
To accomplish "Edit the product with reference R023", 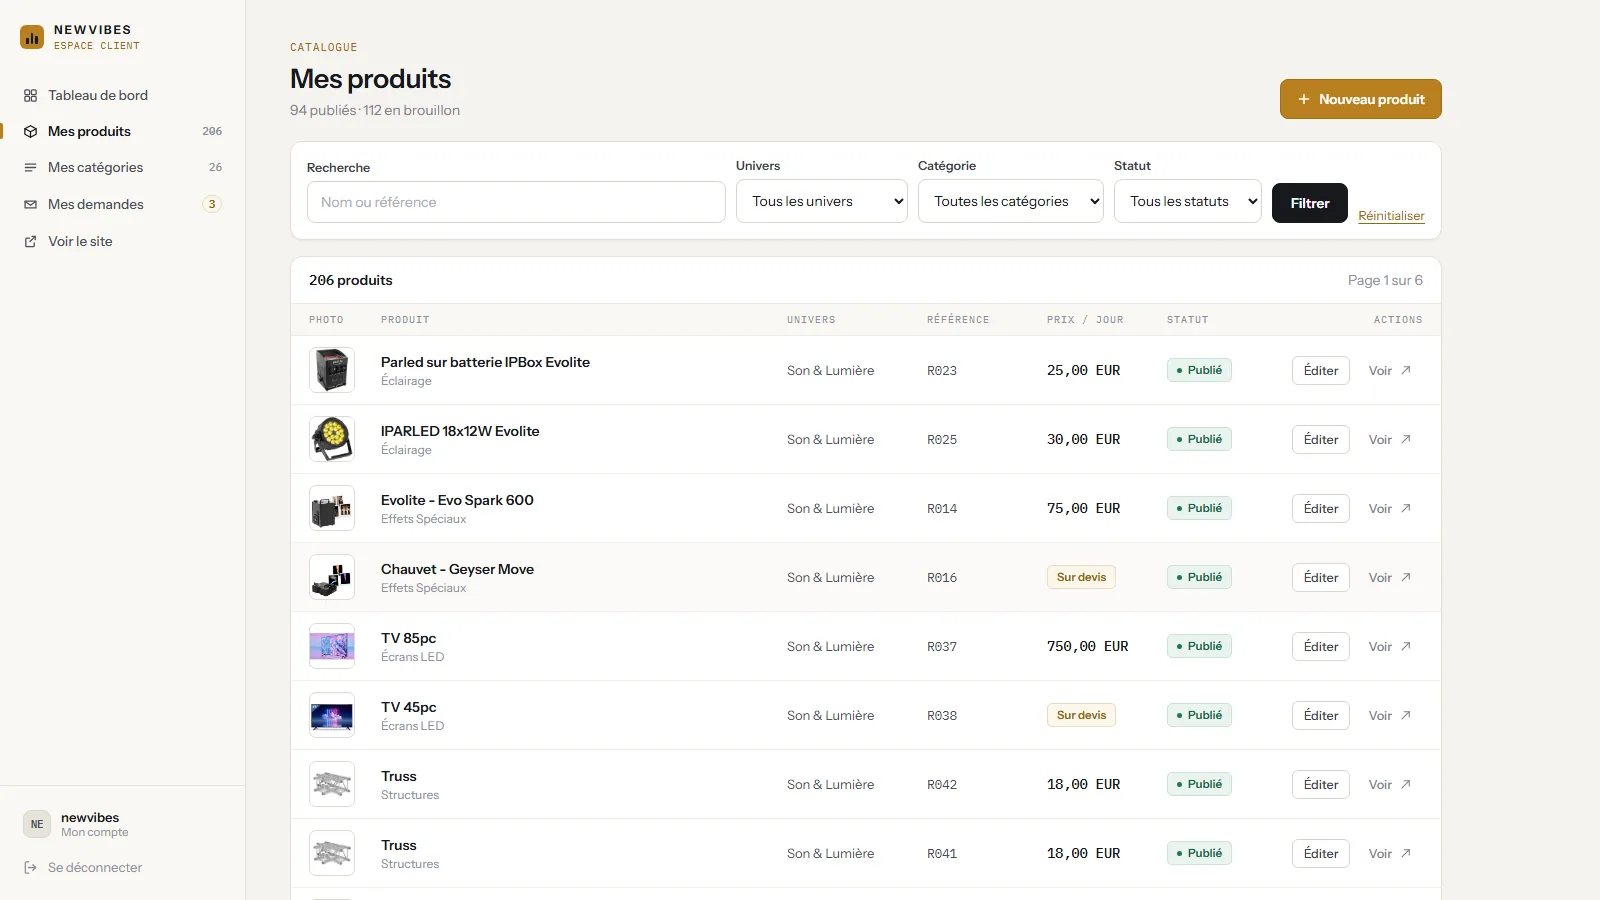I will (x=1320, y=370).
